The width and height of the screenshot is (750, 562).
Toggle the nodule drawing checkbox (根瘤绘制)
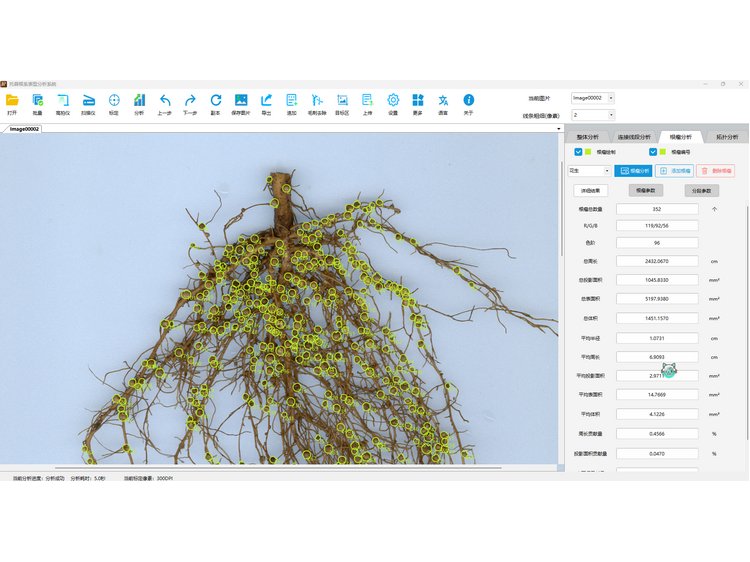pos(579,152)
